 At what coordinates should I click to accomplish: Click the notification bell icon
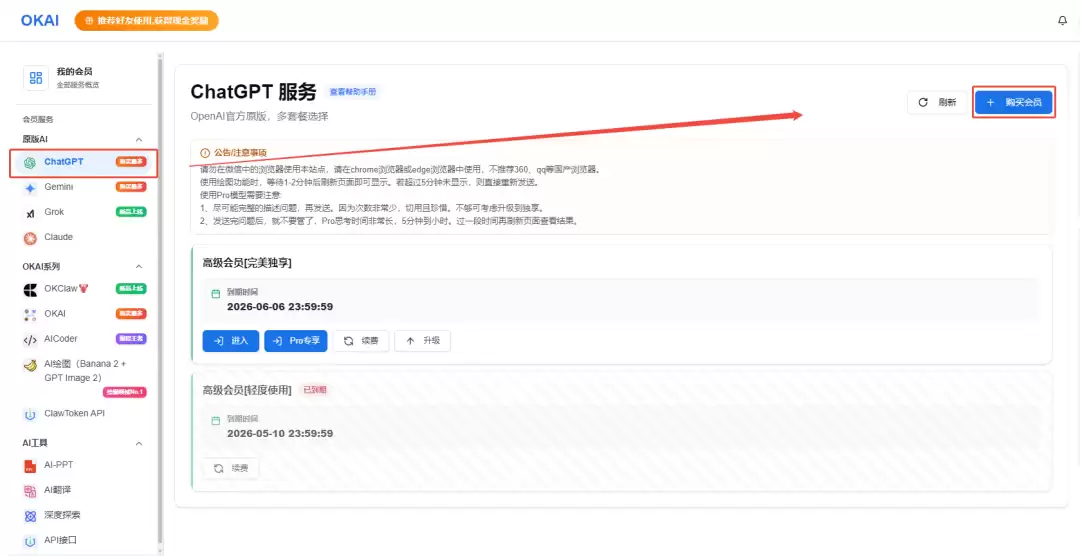click(x=1062, y=21)
